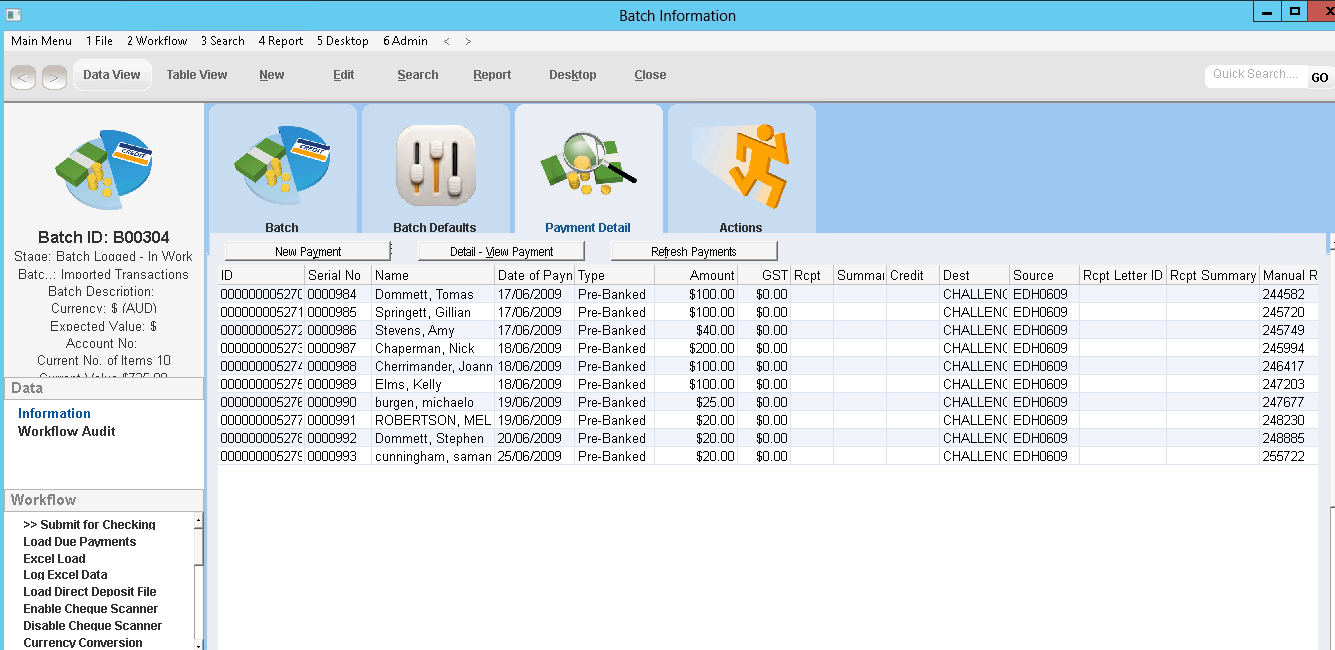Open the Batch Defaults sliders icon tab
Image resolution: width=1335 pixels, height=650 pixels.
pyautogui.click(x=435, y=169)
